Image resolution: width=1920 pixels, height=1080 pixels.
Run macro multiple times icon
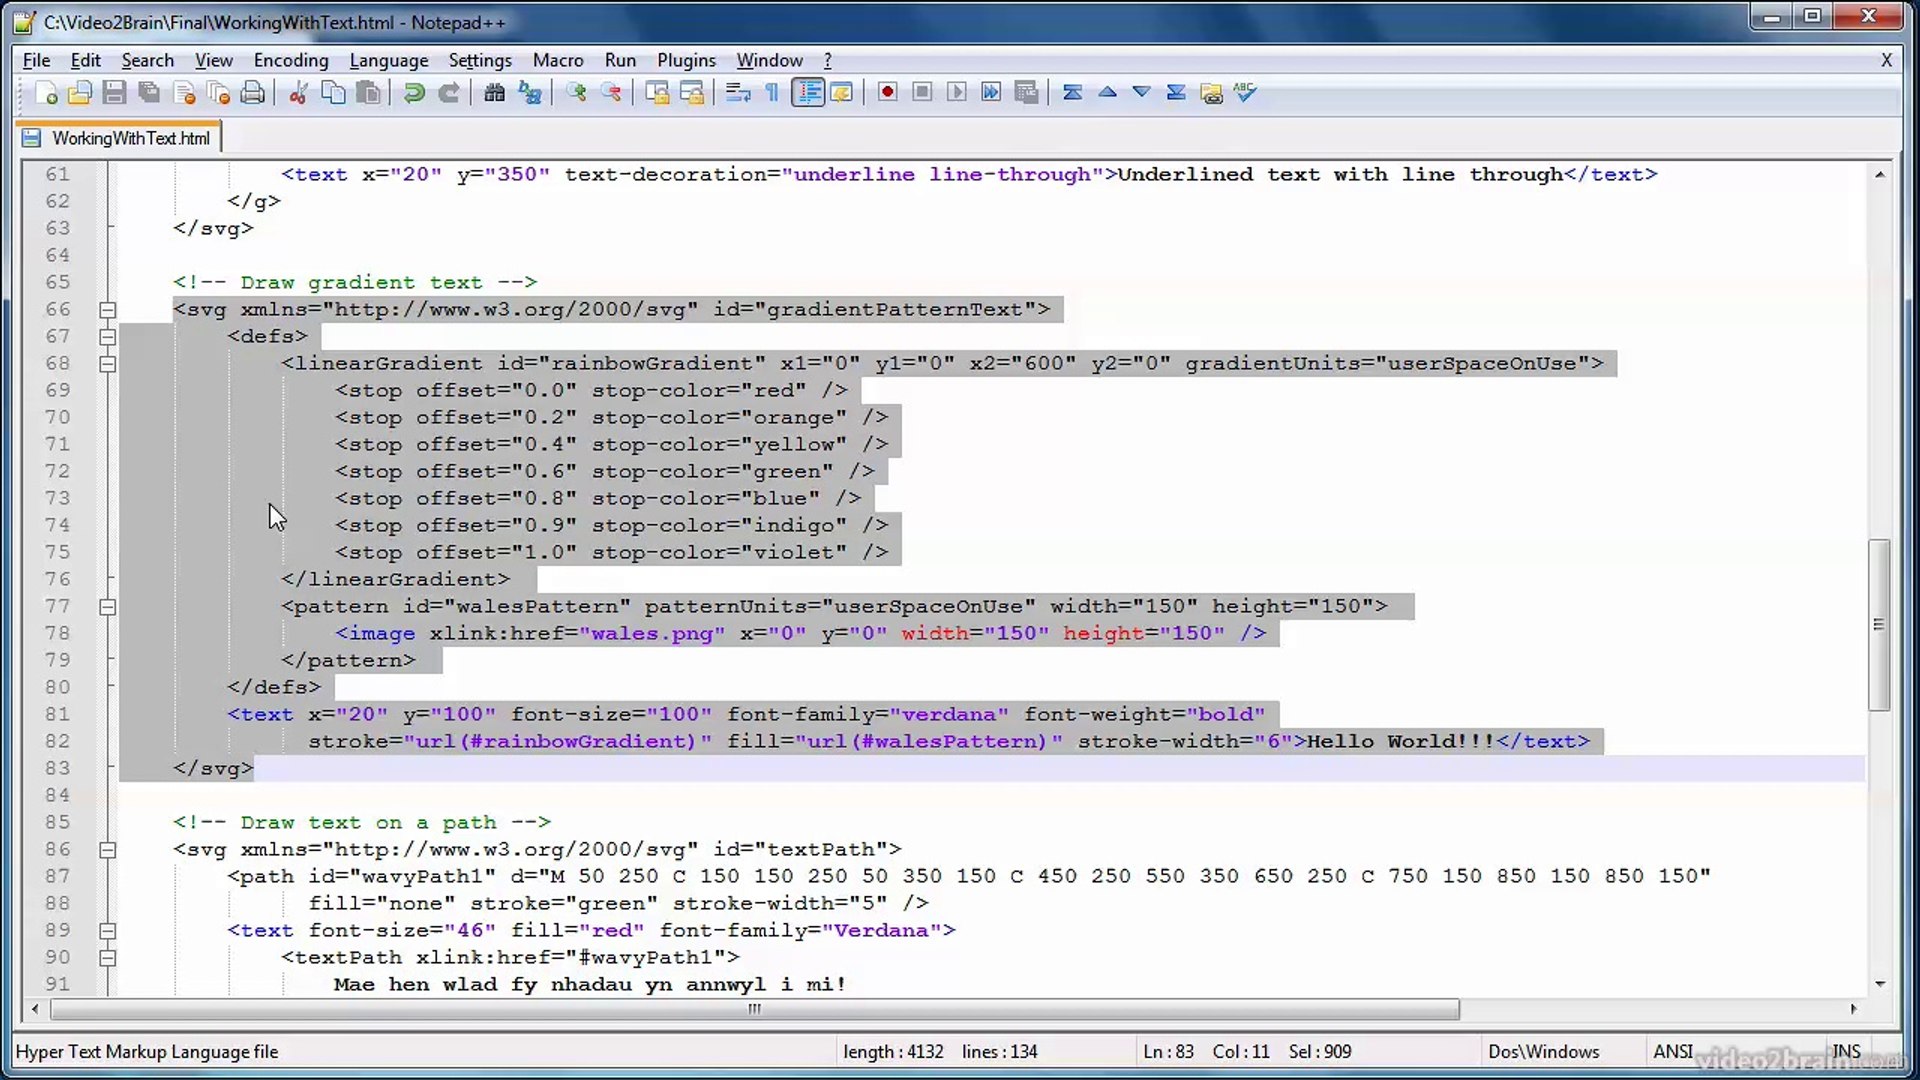[x=991, y=93]
